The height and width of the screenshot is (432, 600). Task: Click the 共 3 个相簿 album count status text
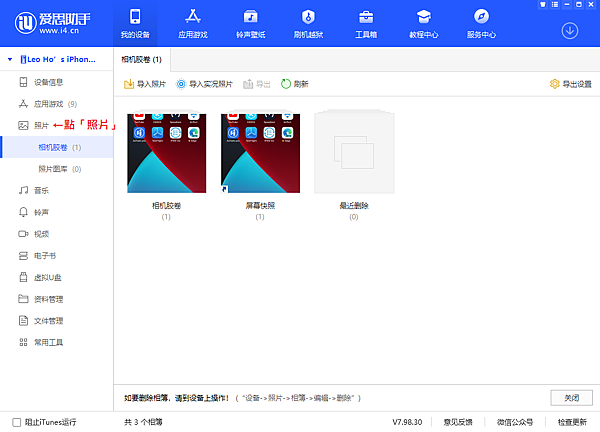[143, 422]
